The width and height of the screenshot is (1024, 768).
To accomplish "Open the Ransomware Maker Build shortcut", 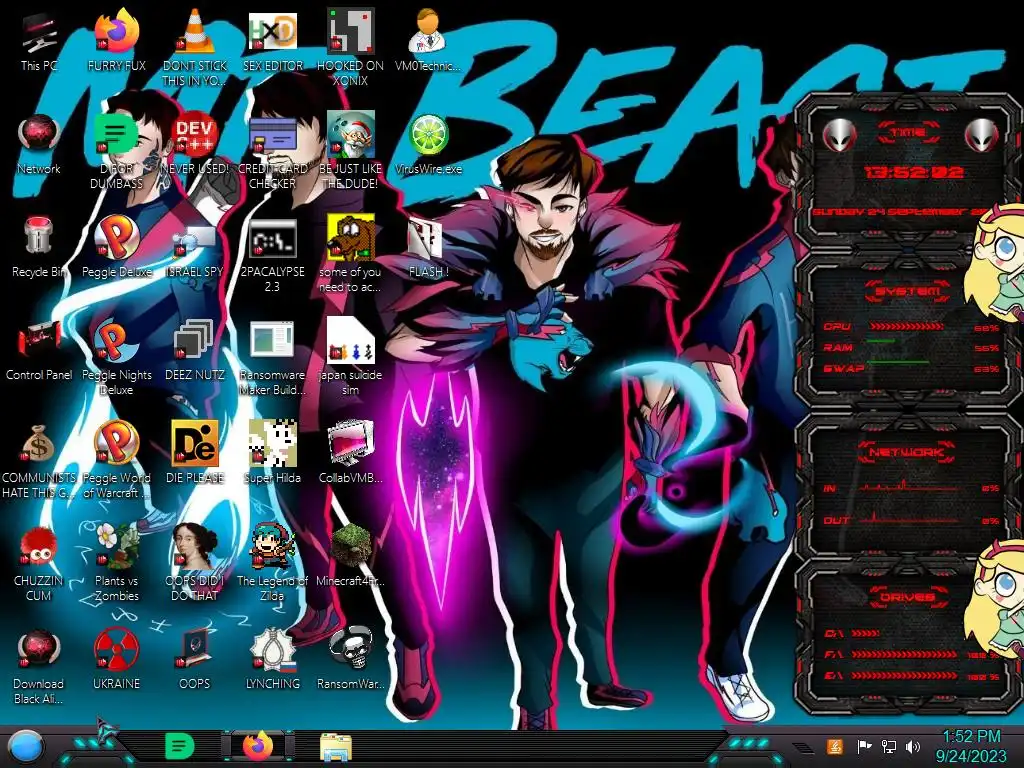I will click(272, 340).
